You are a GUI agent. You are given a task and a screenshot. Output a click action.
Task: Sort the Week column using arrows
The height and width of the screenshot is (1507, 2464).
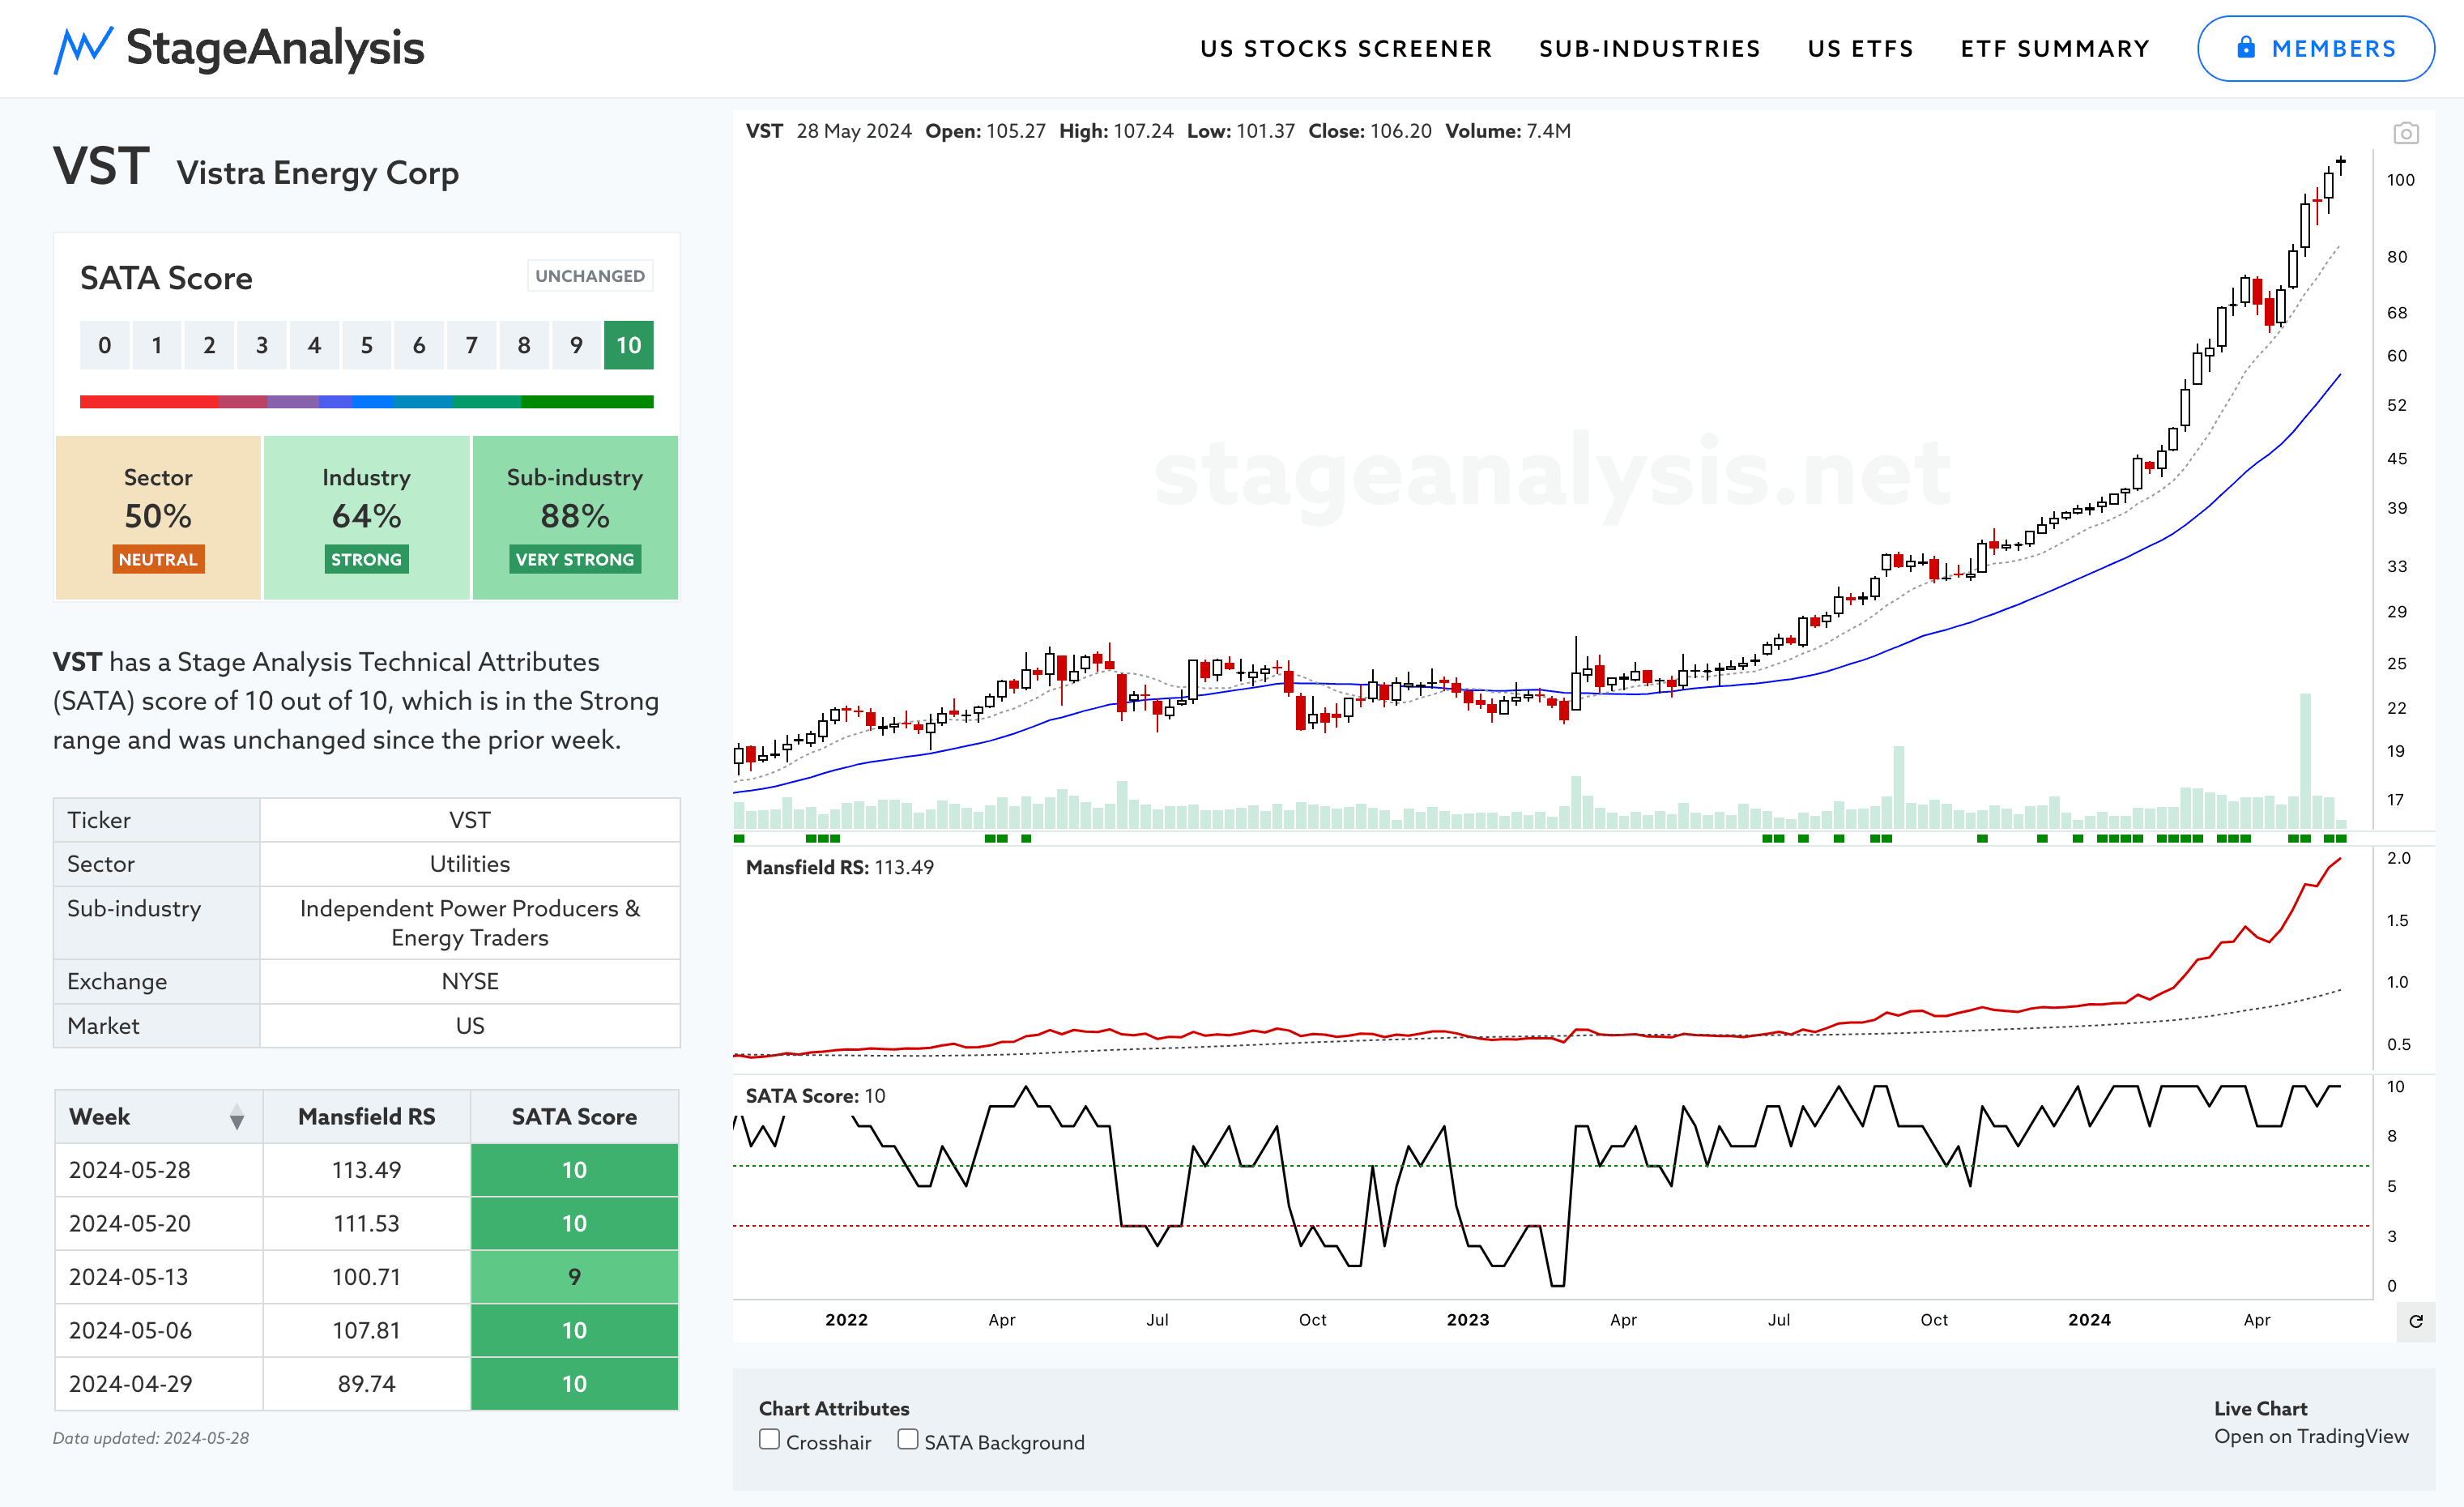[x=236, y=1117]
